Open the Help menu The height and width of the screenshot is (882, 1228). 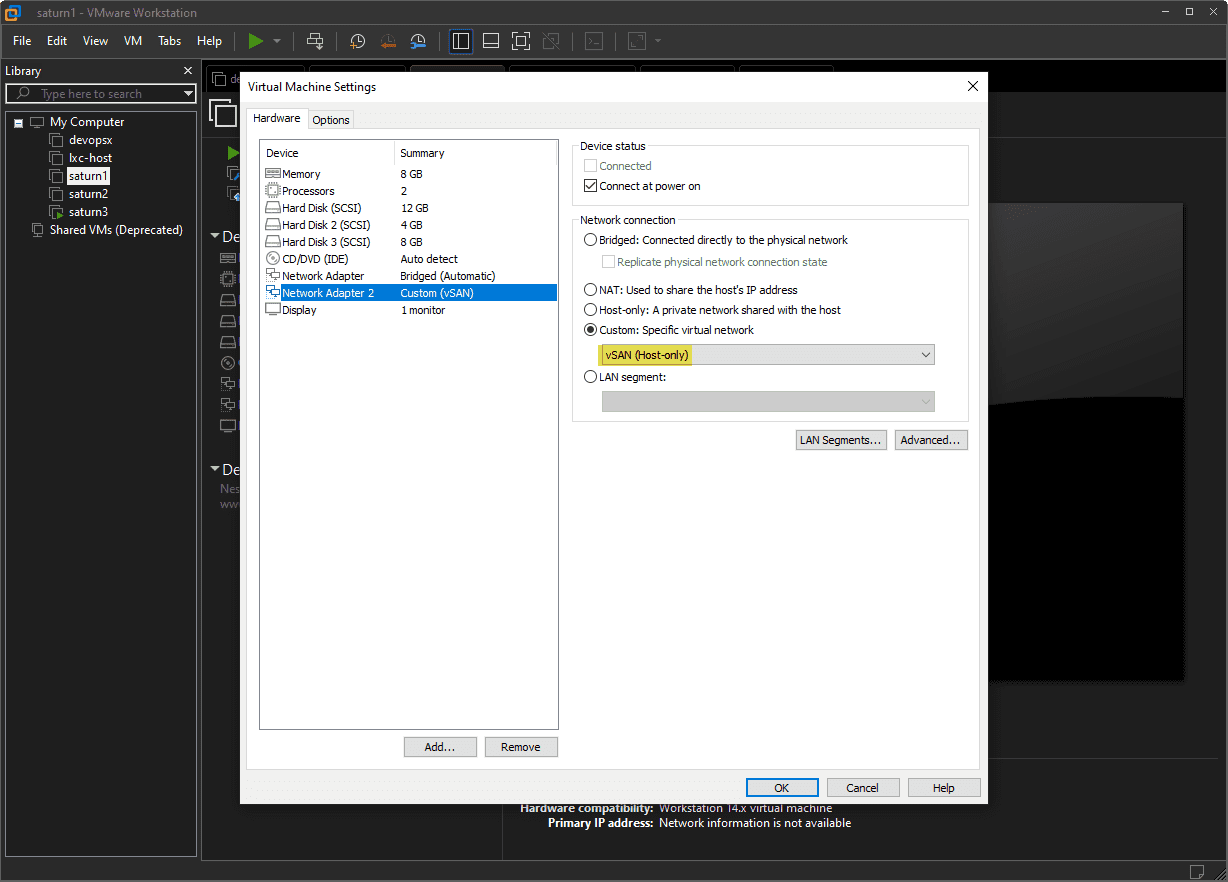pyautogui.click(x=209, y=41)
